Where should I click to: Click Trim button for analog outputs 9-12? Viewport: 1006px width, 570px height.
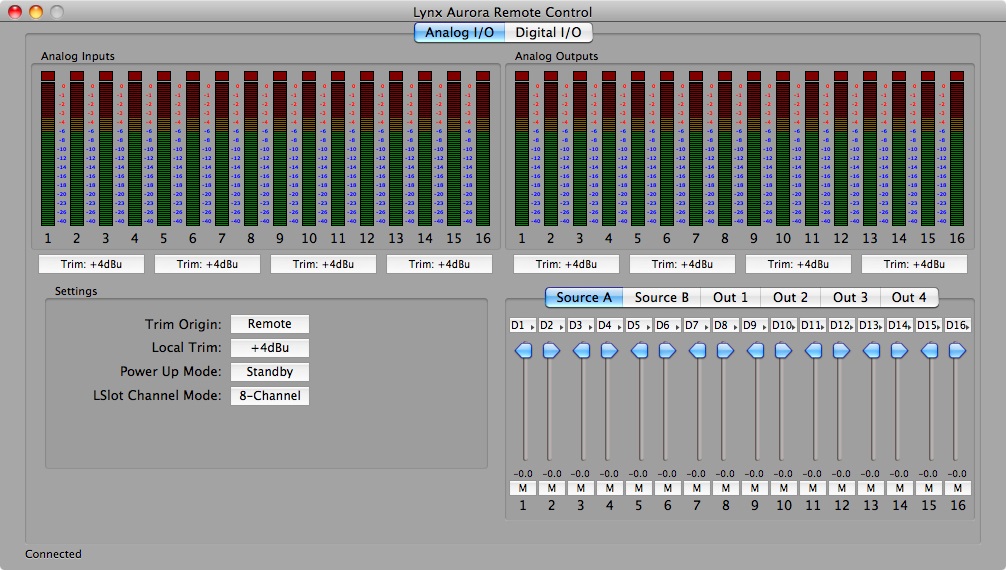(x=798, y=264)
